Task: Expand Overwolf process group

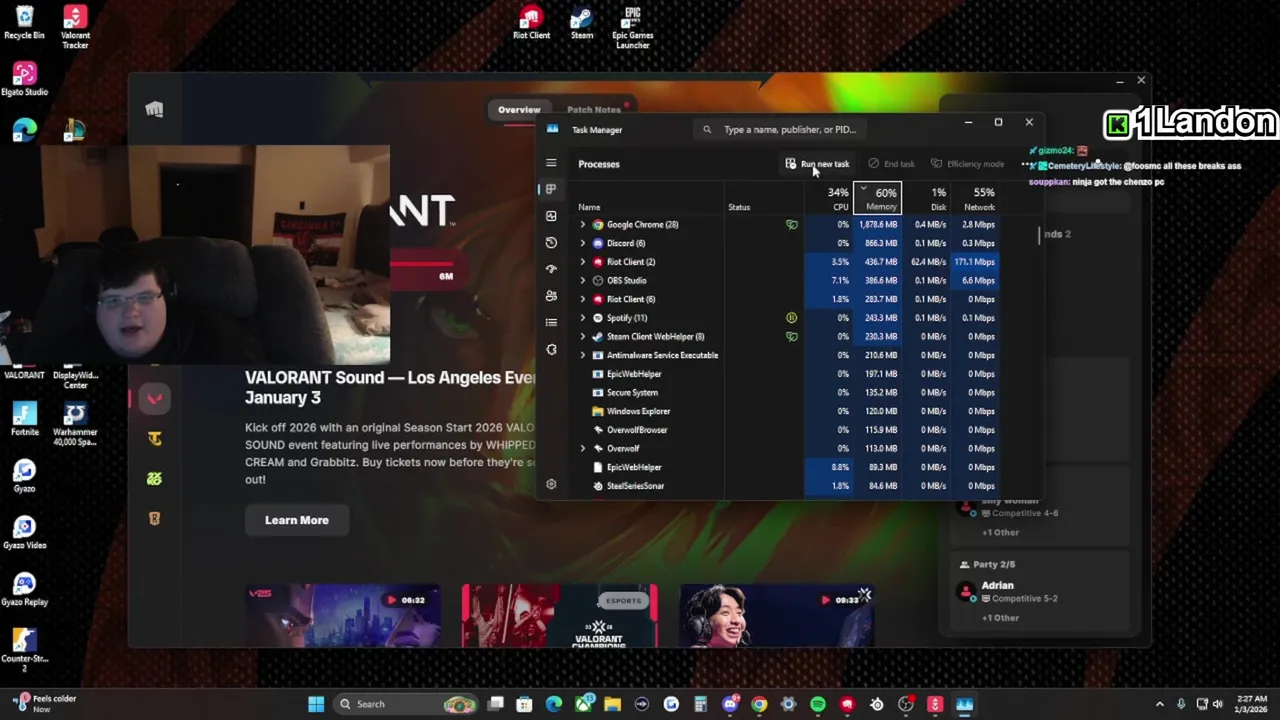Action: (583, 449)
